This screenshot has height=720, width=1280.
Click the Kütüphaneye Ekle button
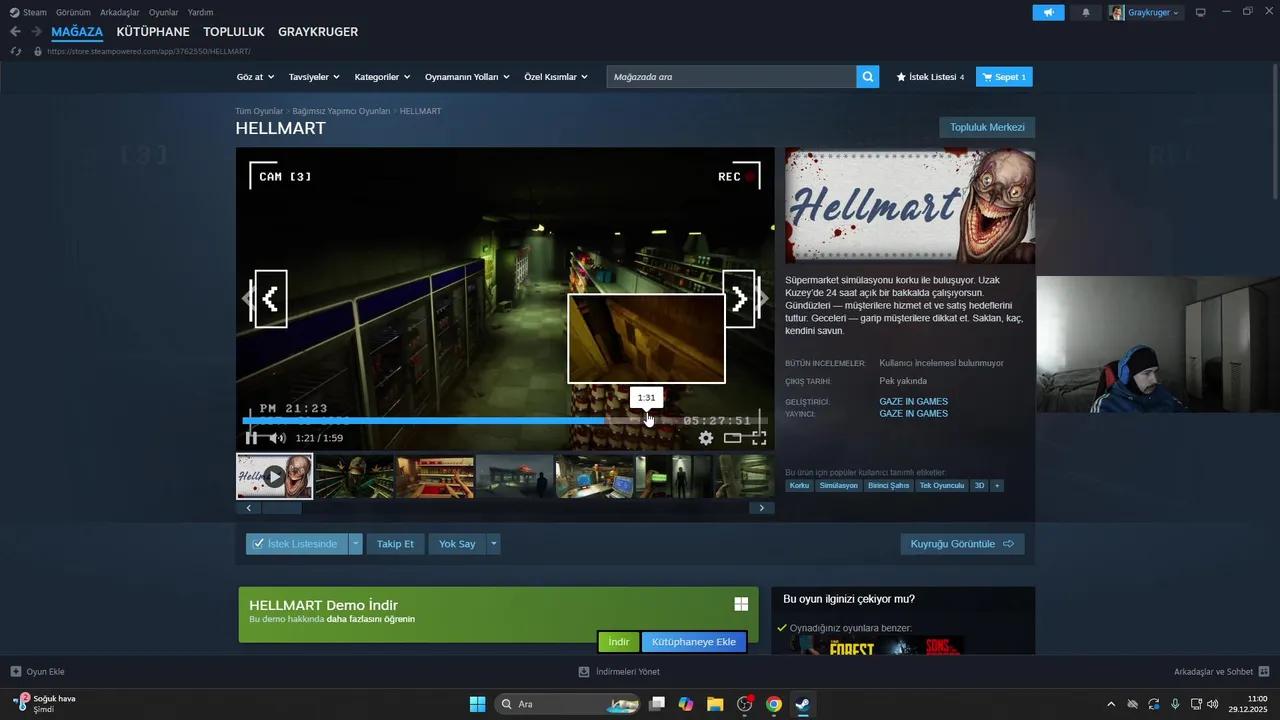[694, 642]
